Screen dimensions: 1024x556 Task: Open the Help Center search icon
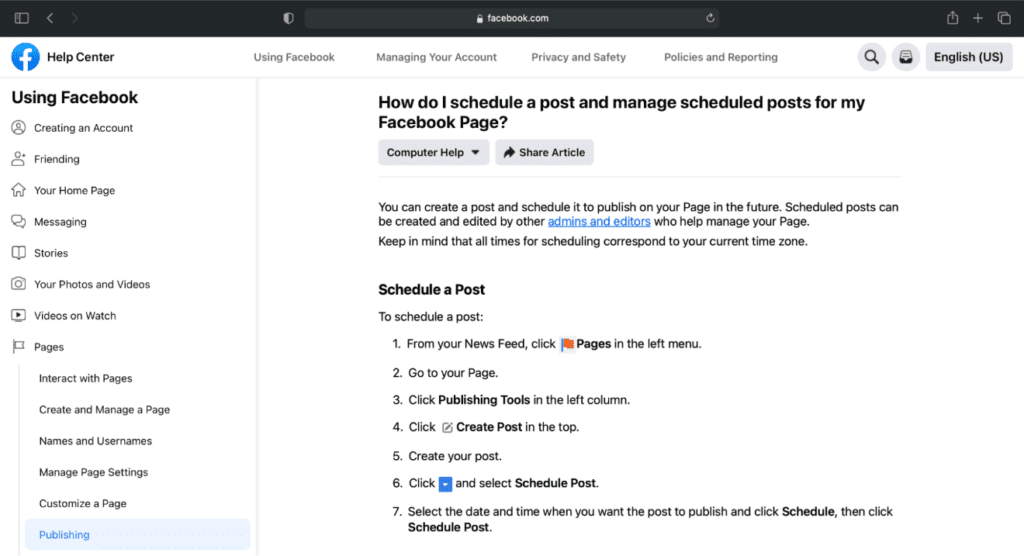pos(871,57)
